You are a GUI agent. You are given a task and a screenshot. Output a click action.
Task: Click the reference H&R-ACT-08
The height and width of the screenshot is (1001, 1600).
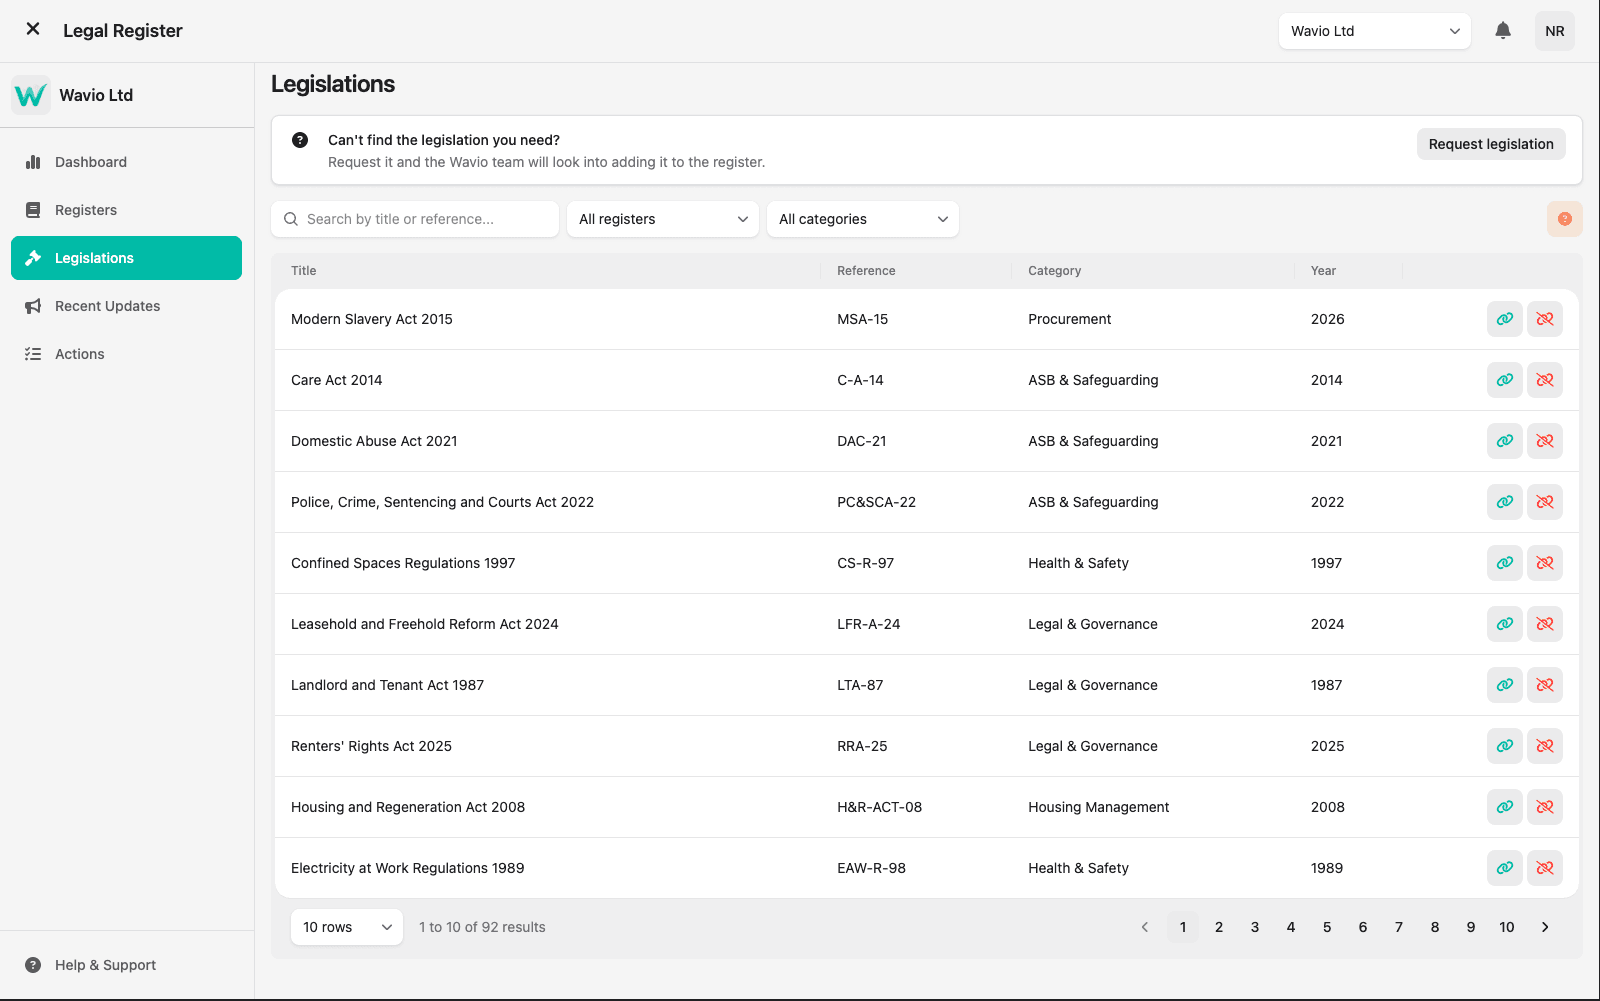[879, 807]
